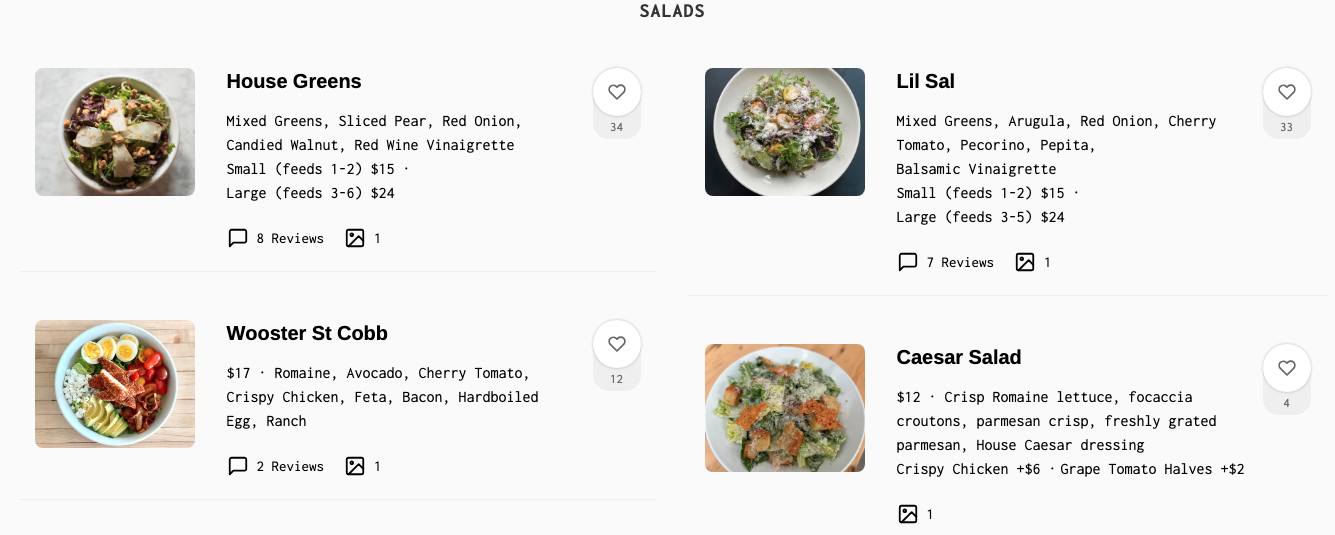Open Caesar Salad photo gallery icon
The width and height of the screenshot is (1335, 535).
pyautogui.click(x=908, y=514)
